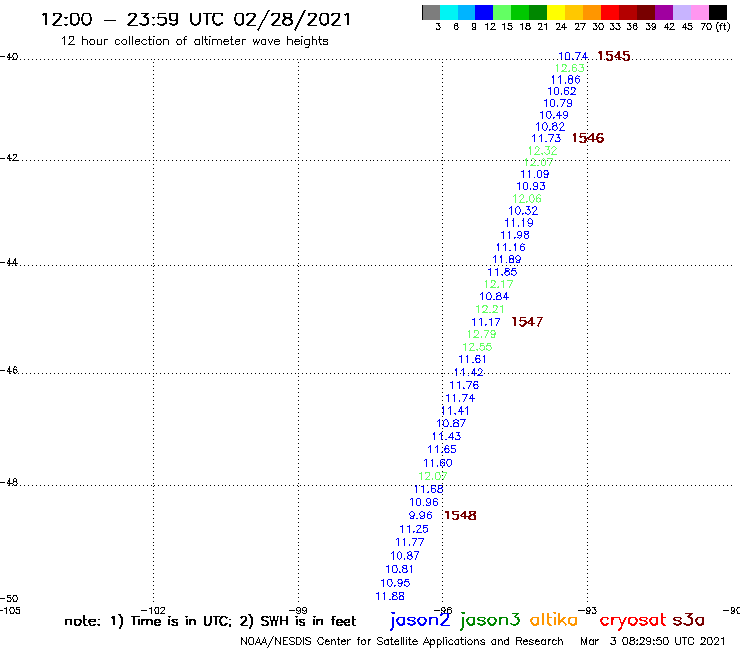Click the black swatch at the scale's end
This screenshot has height=650, width=740.
718,12
